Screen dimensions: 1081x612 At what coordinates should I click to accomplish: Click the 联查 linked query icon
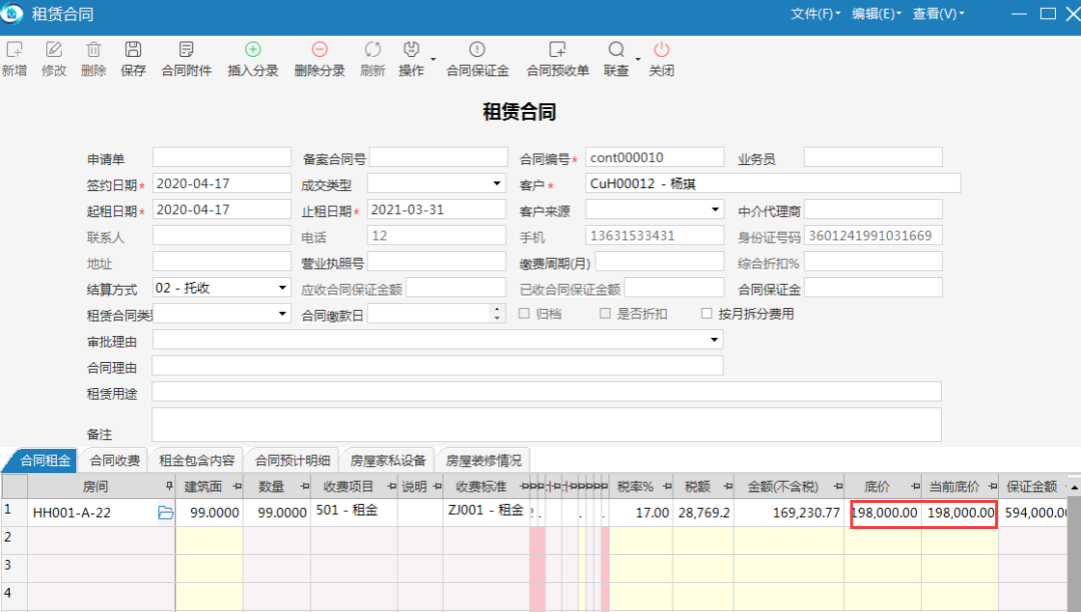(616, 50)
